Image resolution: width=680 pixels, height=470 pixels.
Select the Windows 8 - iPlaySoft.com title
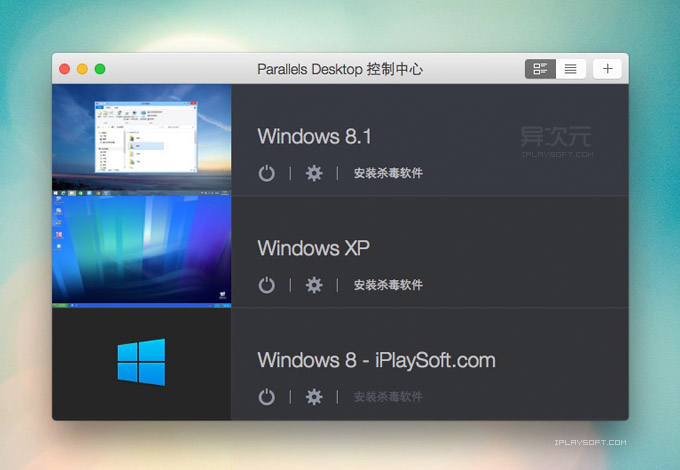[376, 360]
